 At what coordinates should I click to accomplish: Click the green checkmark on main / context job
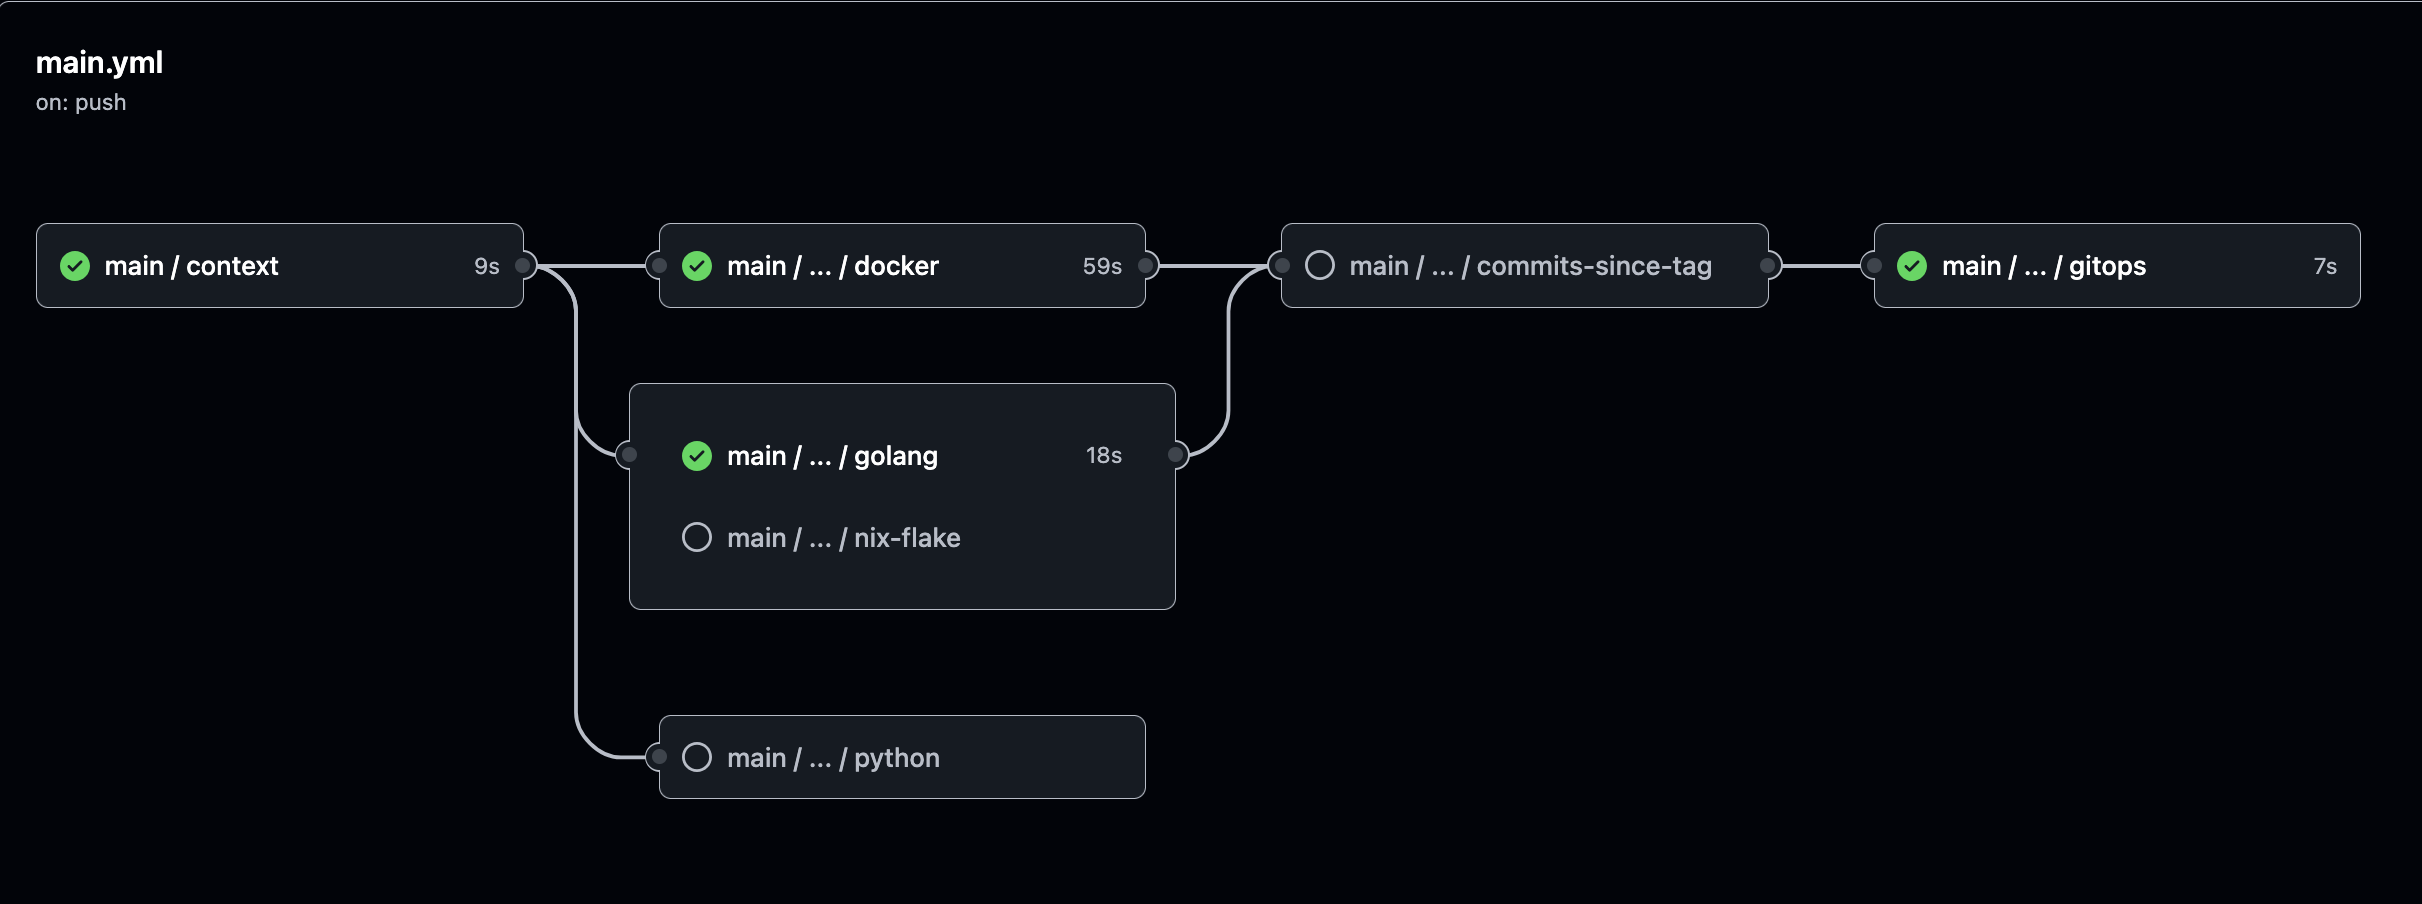pos(73,265)
